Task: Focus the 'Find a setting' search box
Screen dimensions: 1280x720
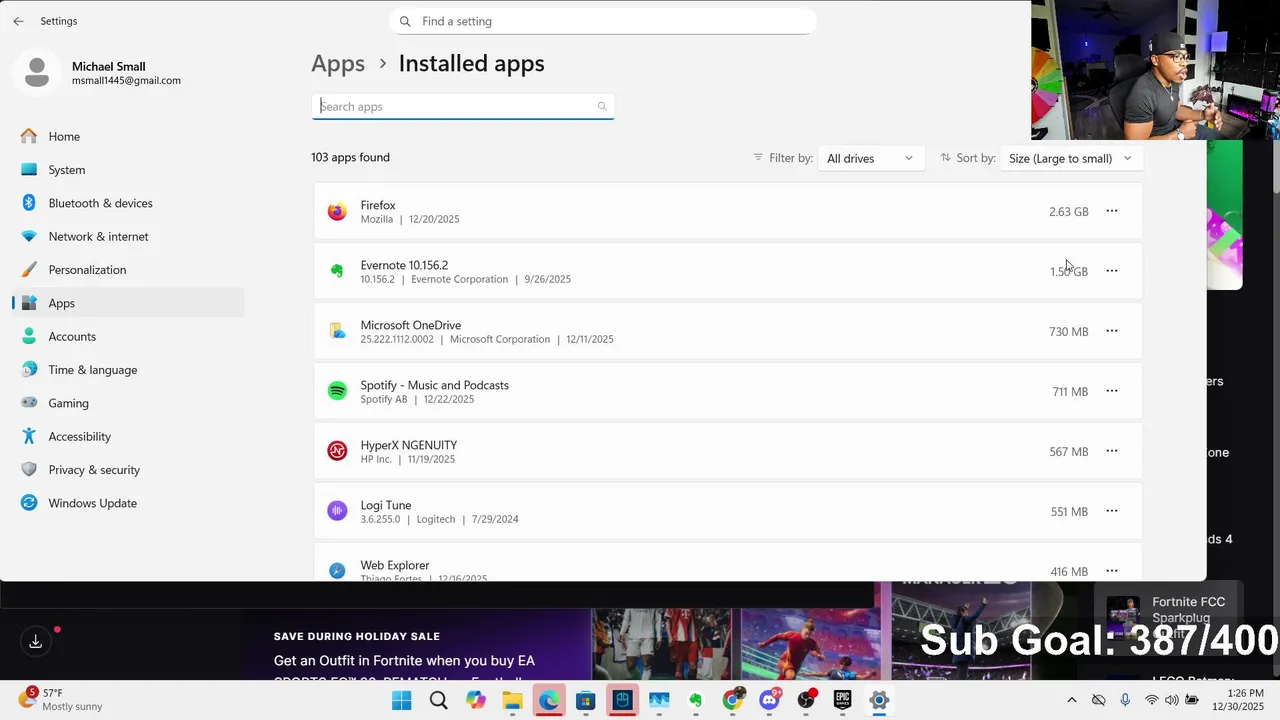Action: [603, 21]
